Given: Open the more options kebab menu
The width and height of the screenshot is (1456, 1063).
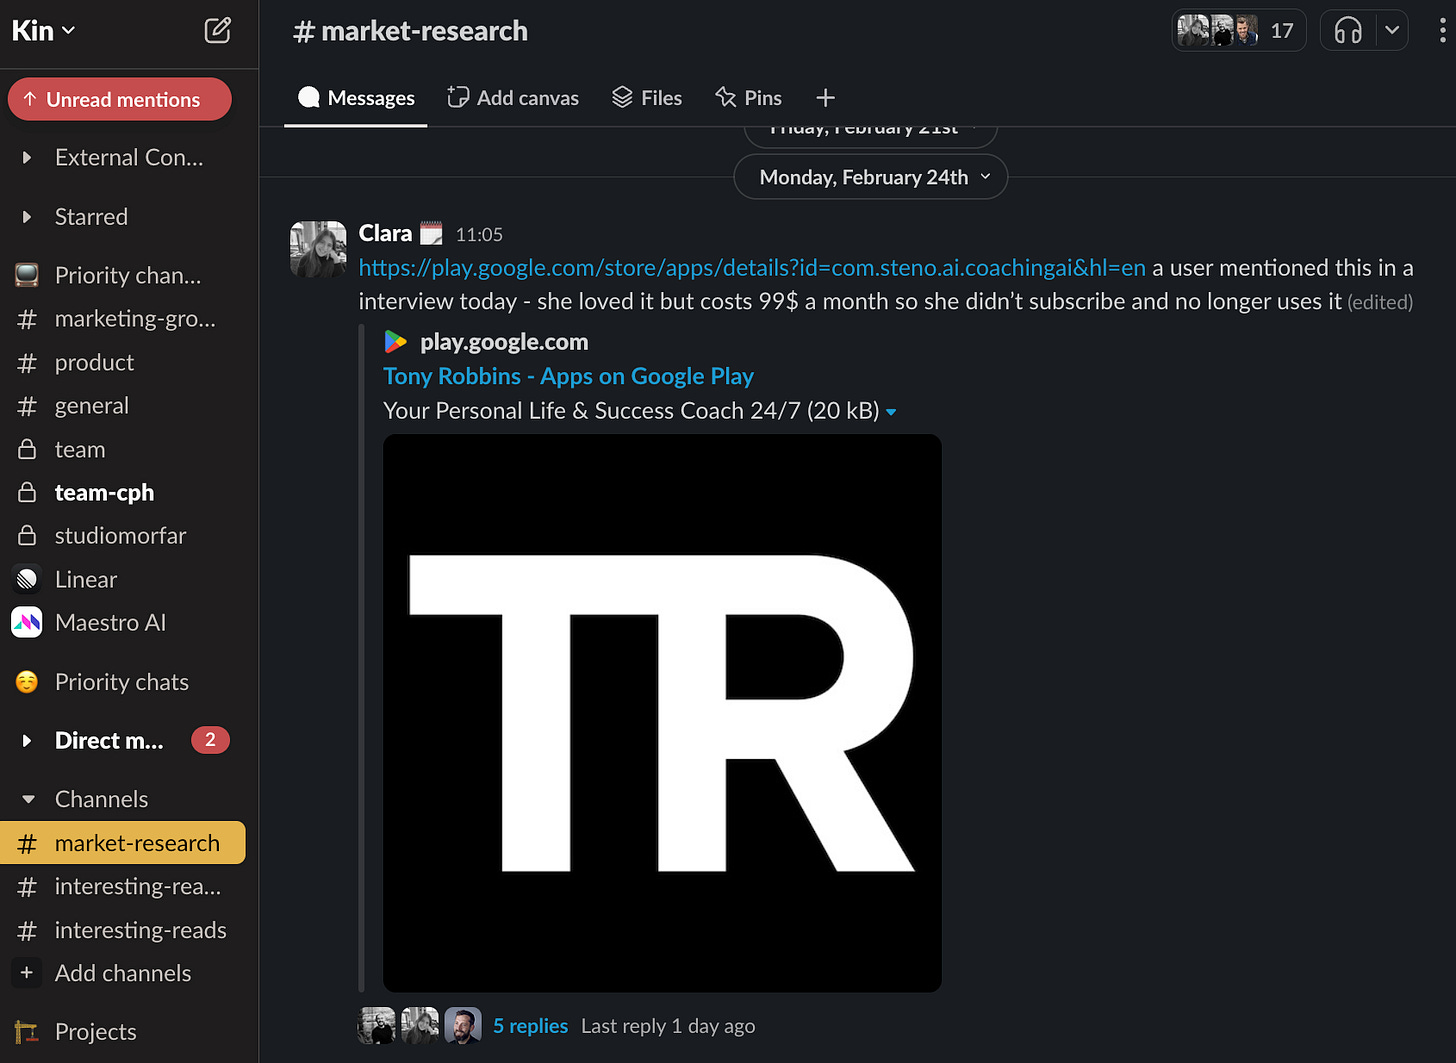Looking at the screenshot, I should [x=1441, y=31].
